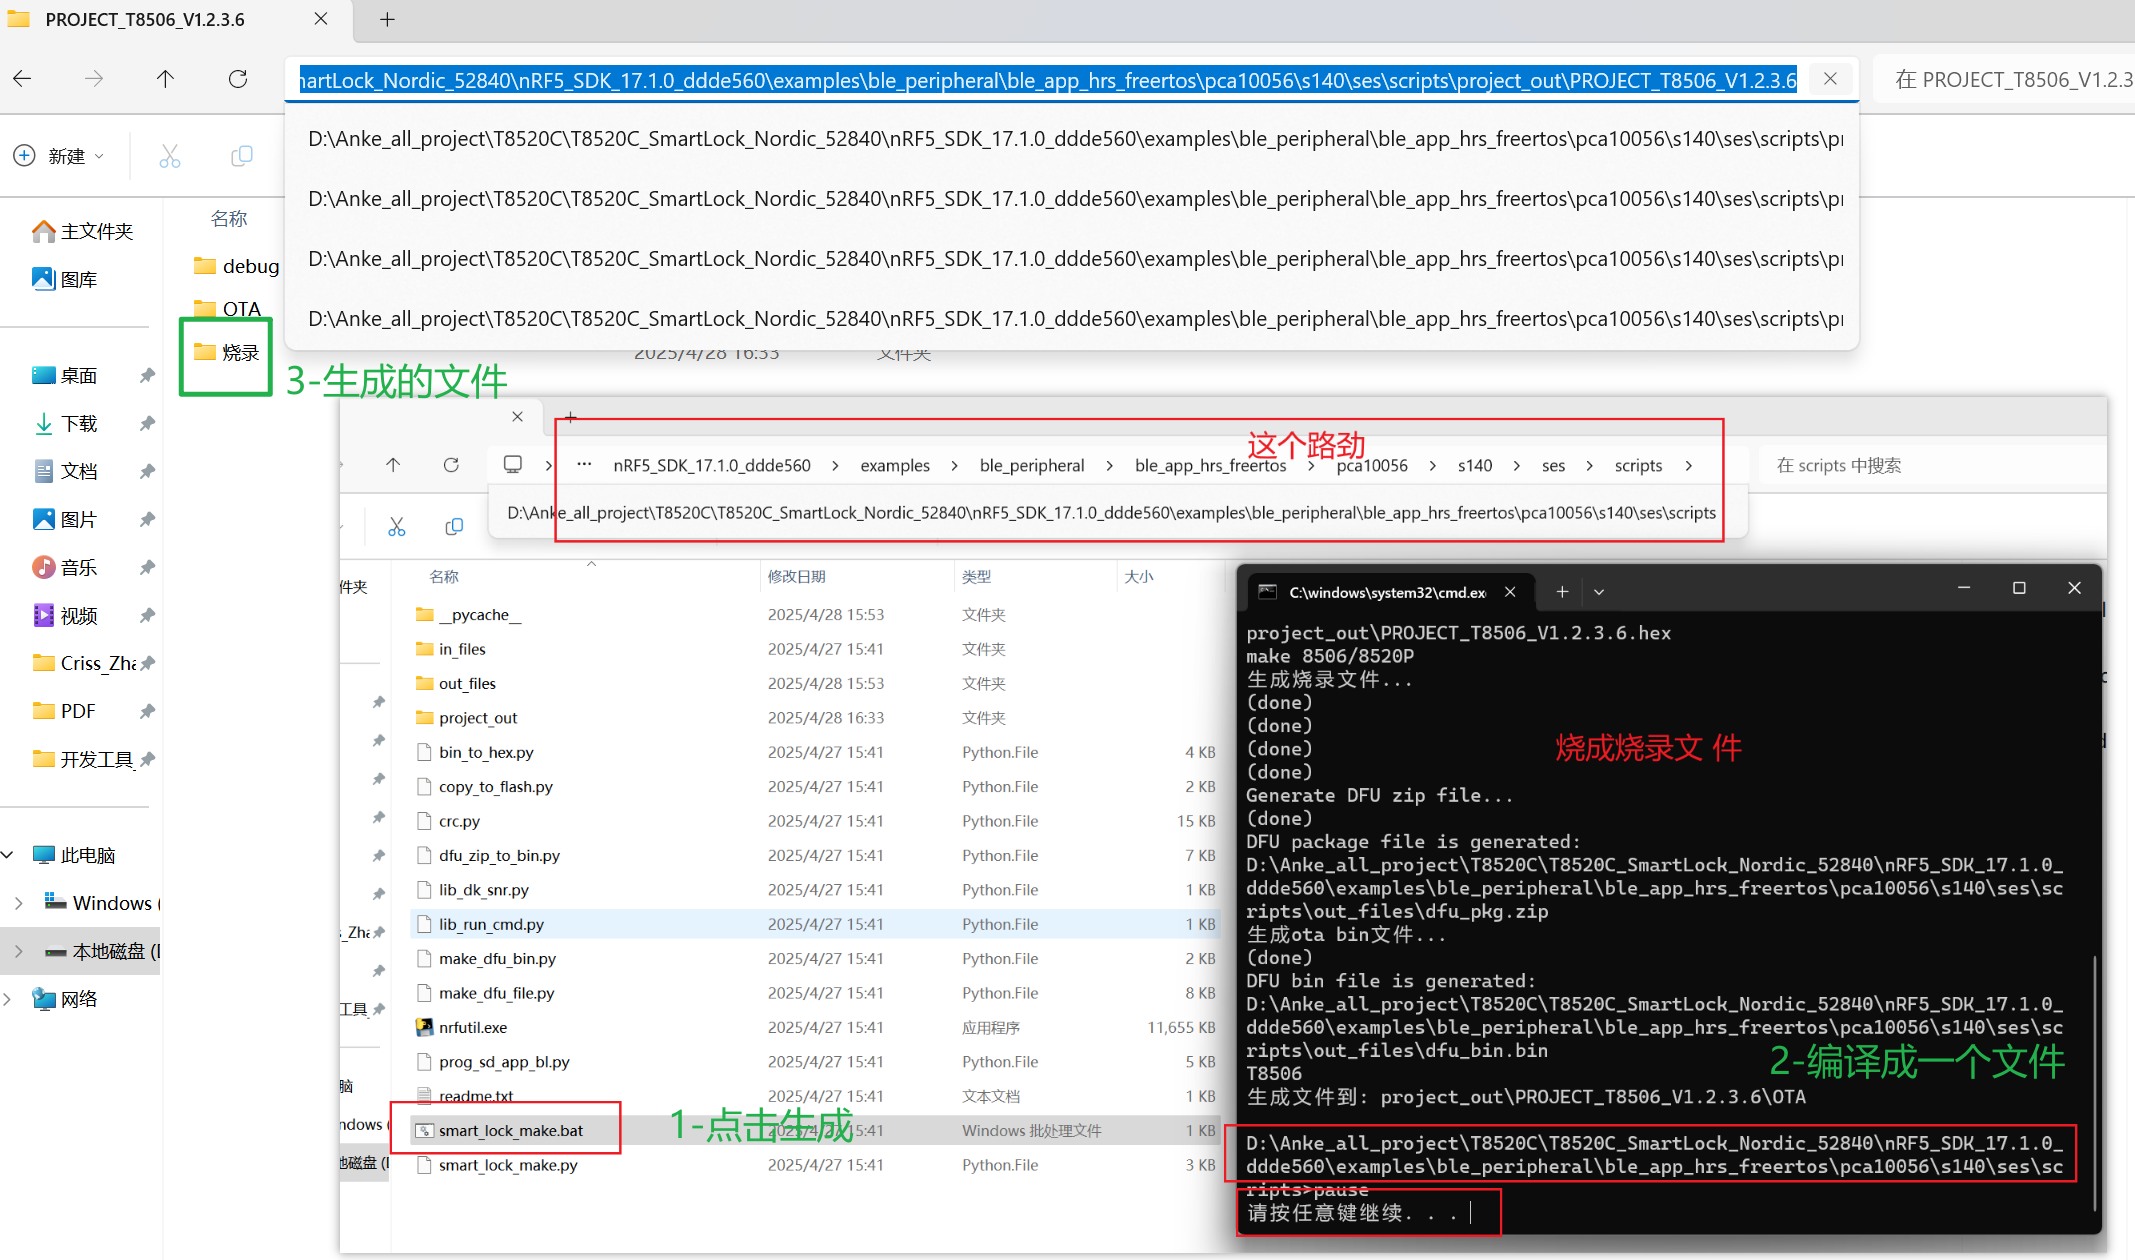2135x1260 pixels.
Task: Toggle pin icon next to 文档
Action: (147, 471)
